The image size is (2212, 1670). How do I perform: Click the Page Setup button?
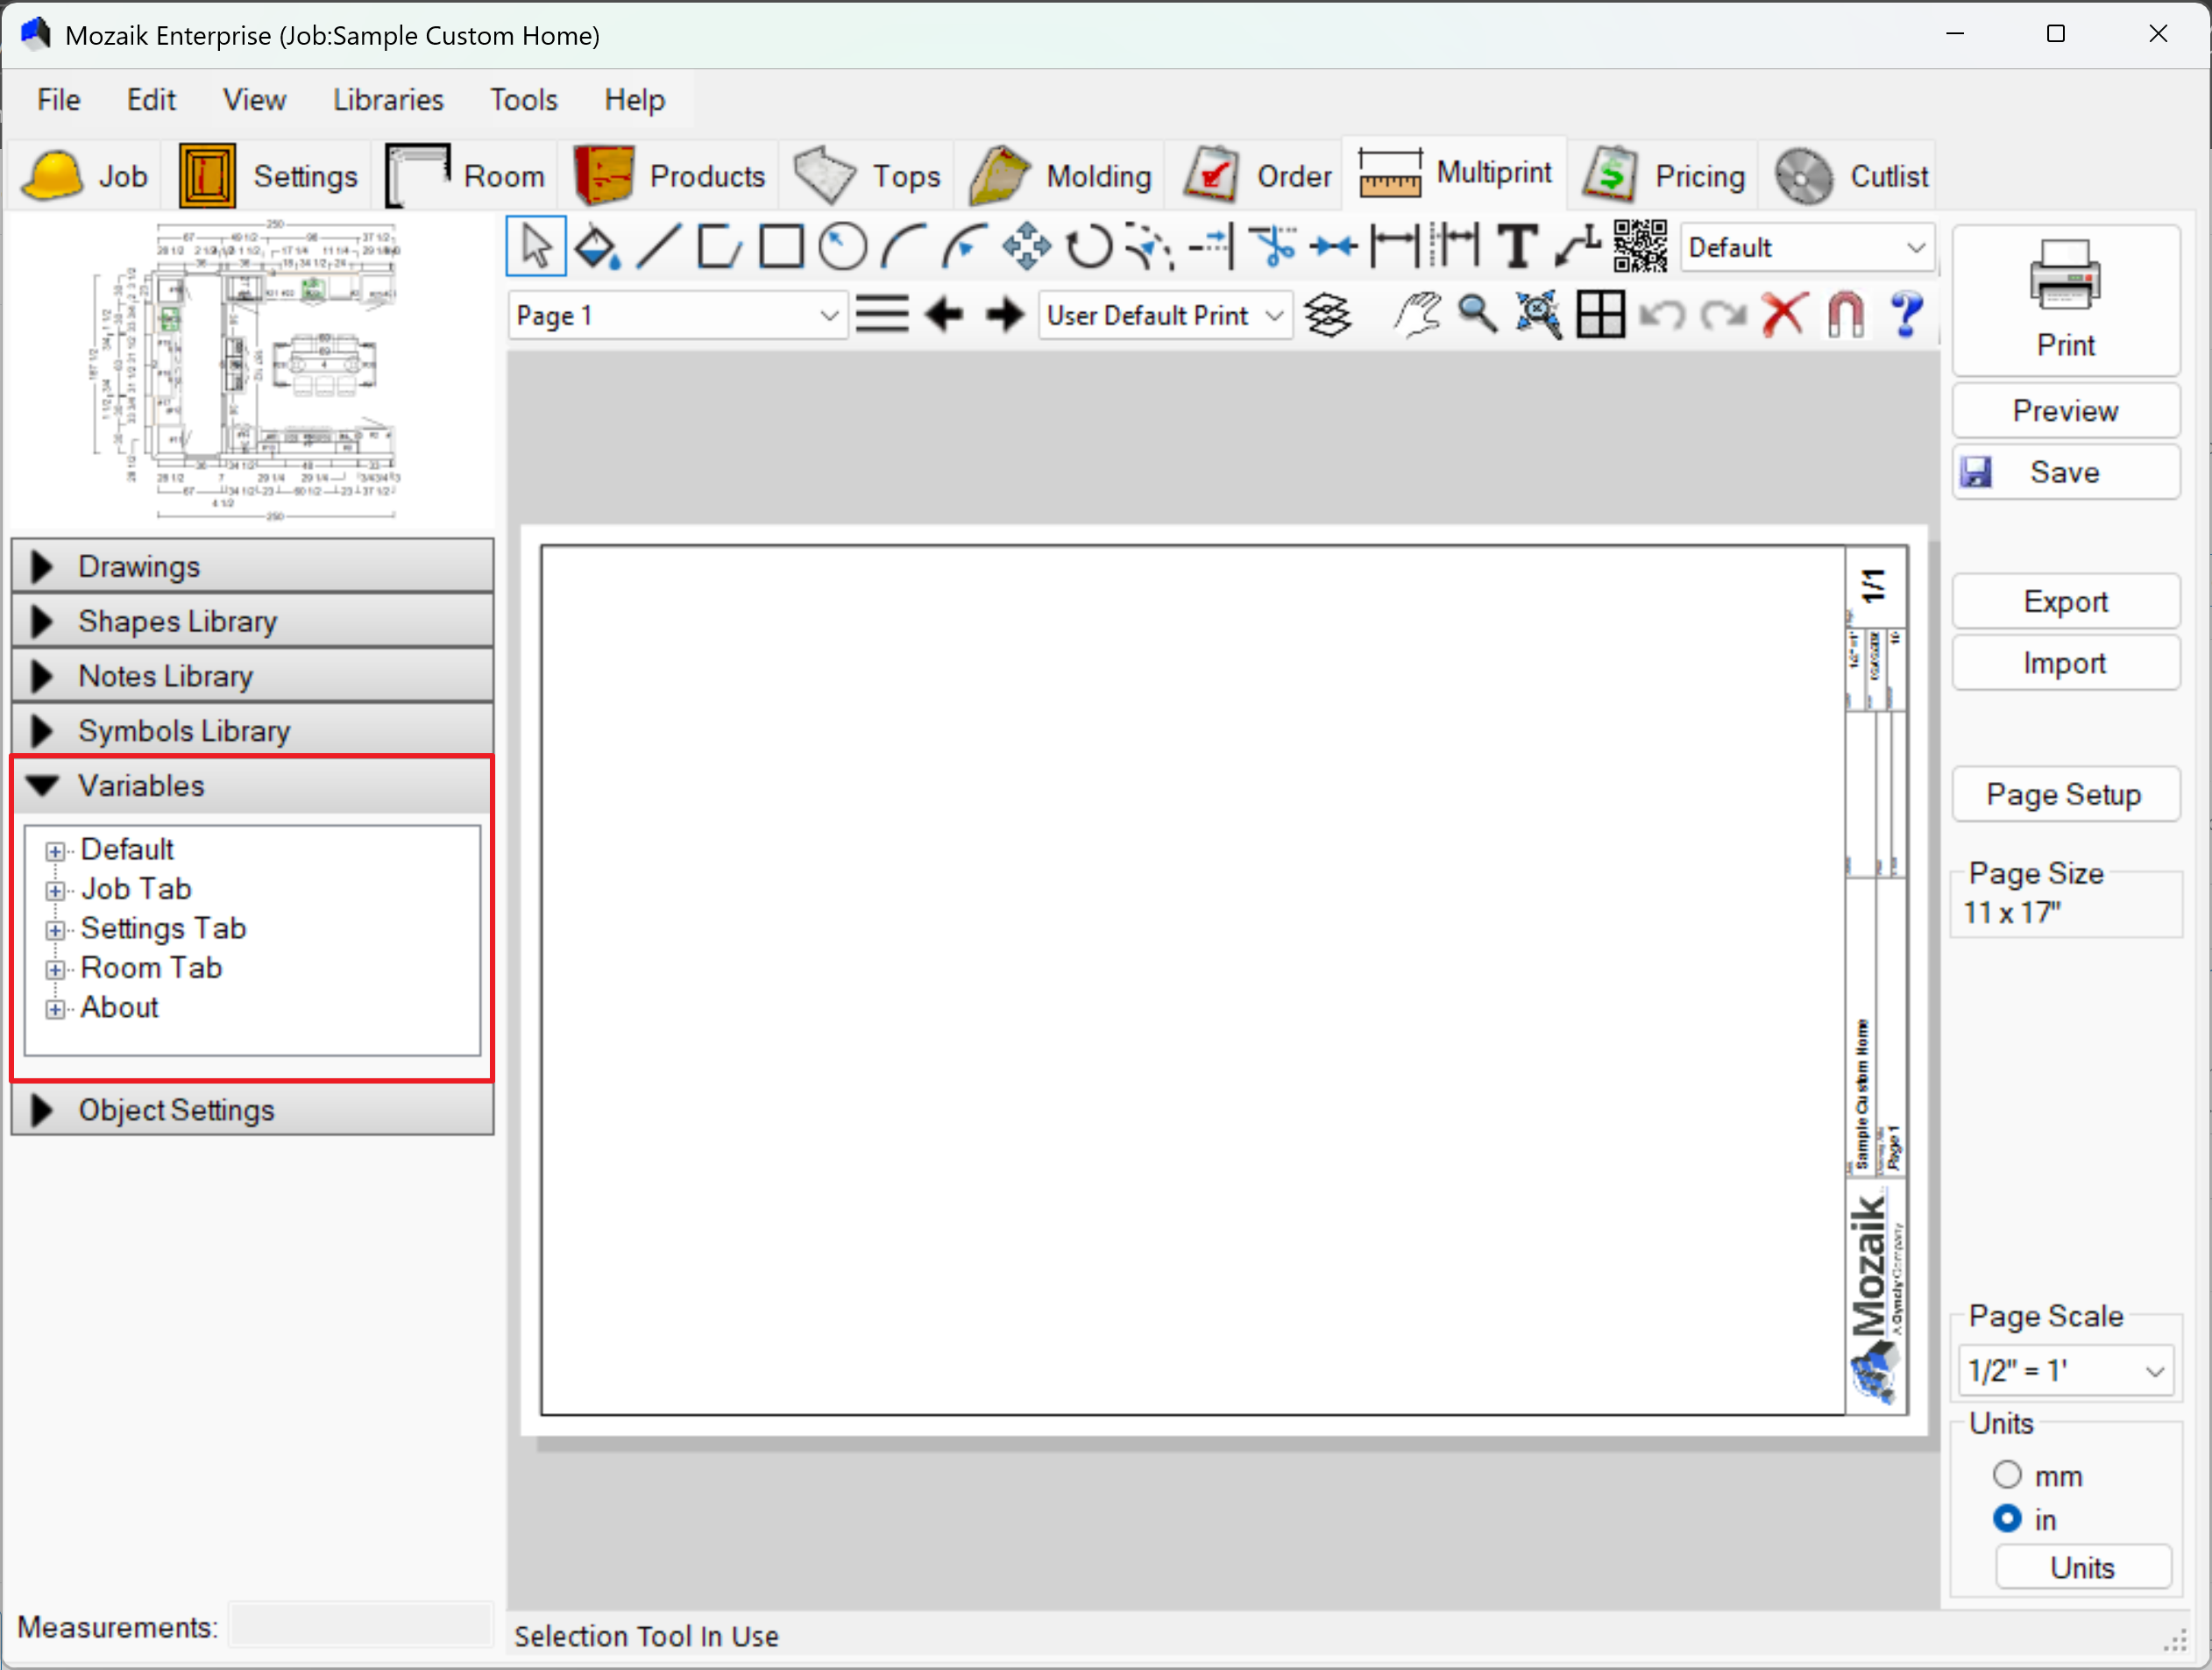pyautogui.click(x=2064, y=795)
